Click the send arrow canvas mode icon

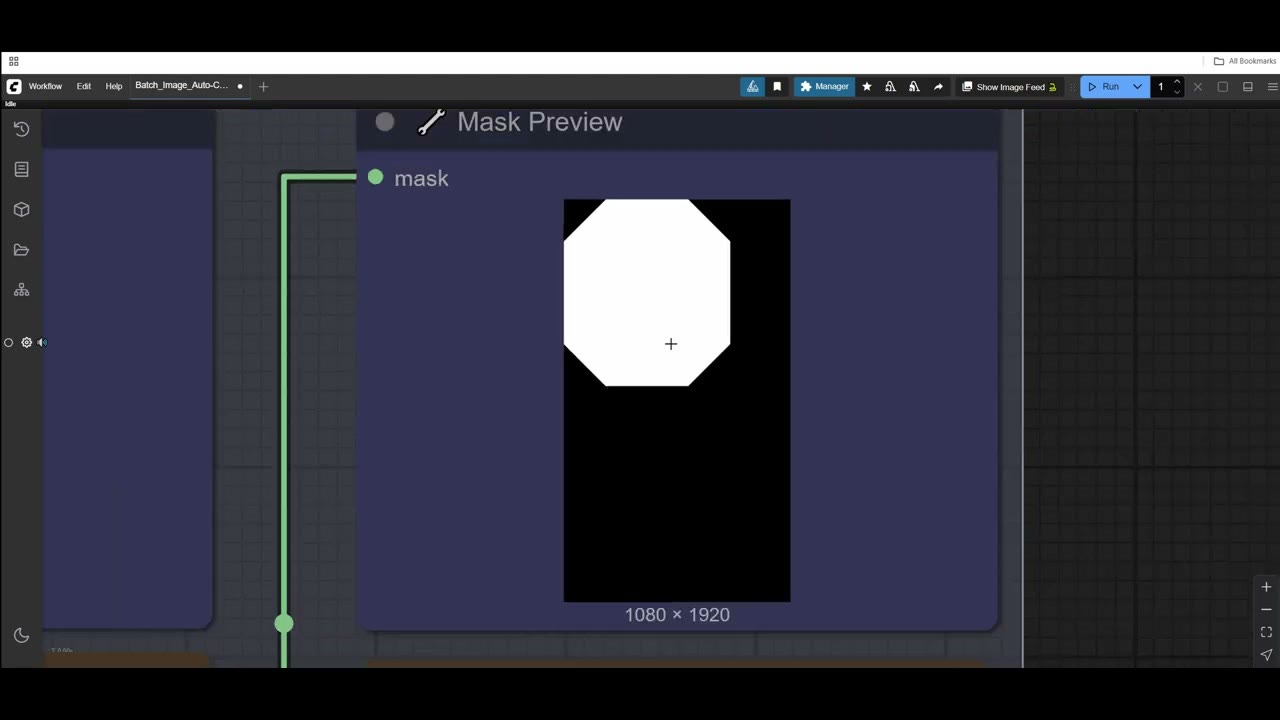(1266, 655)
